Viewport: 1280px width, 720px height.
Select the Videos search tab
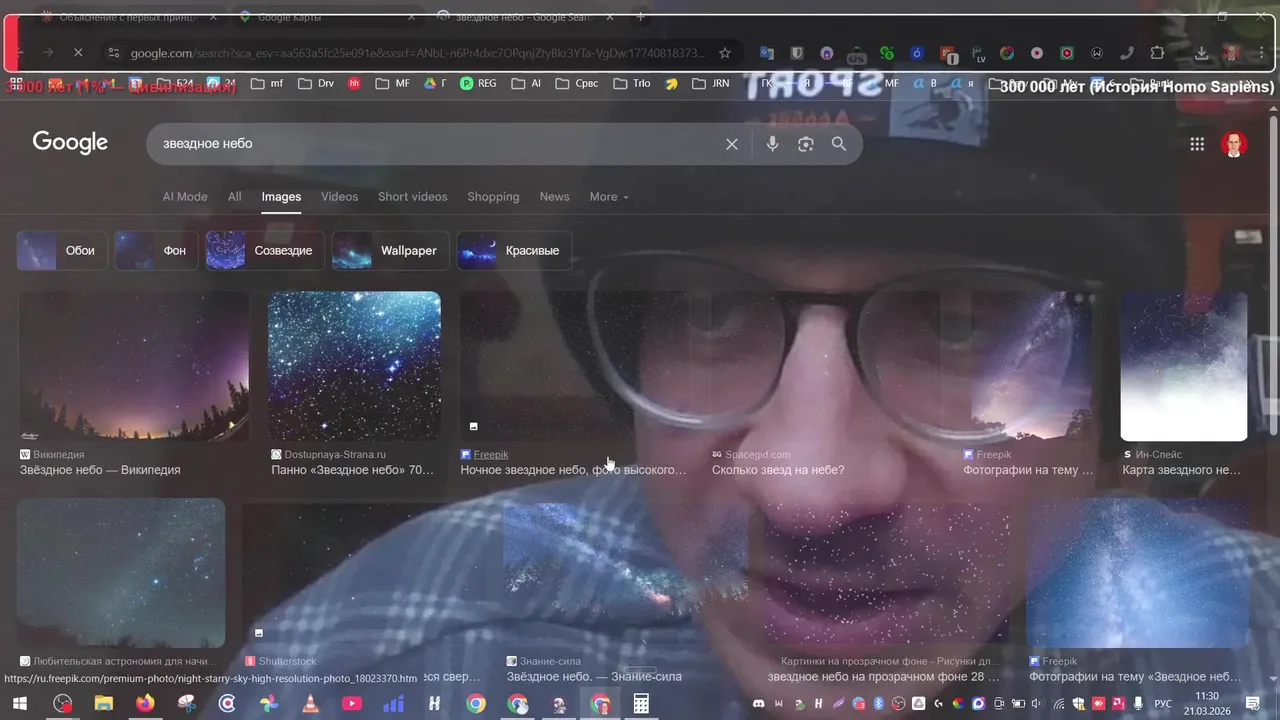coord(339,197)
